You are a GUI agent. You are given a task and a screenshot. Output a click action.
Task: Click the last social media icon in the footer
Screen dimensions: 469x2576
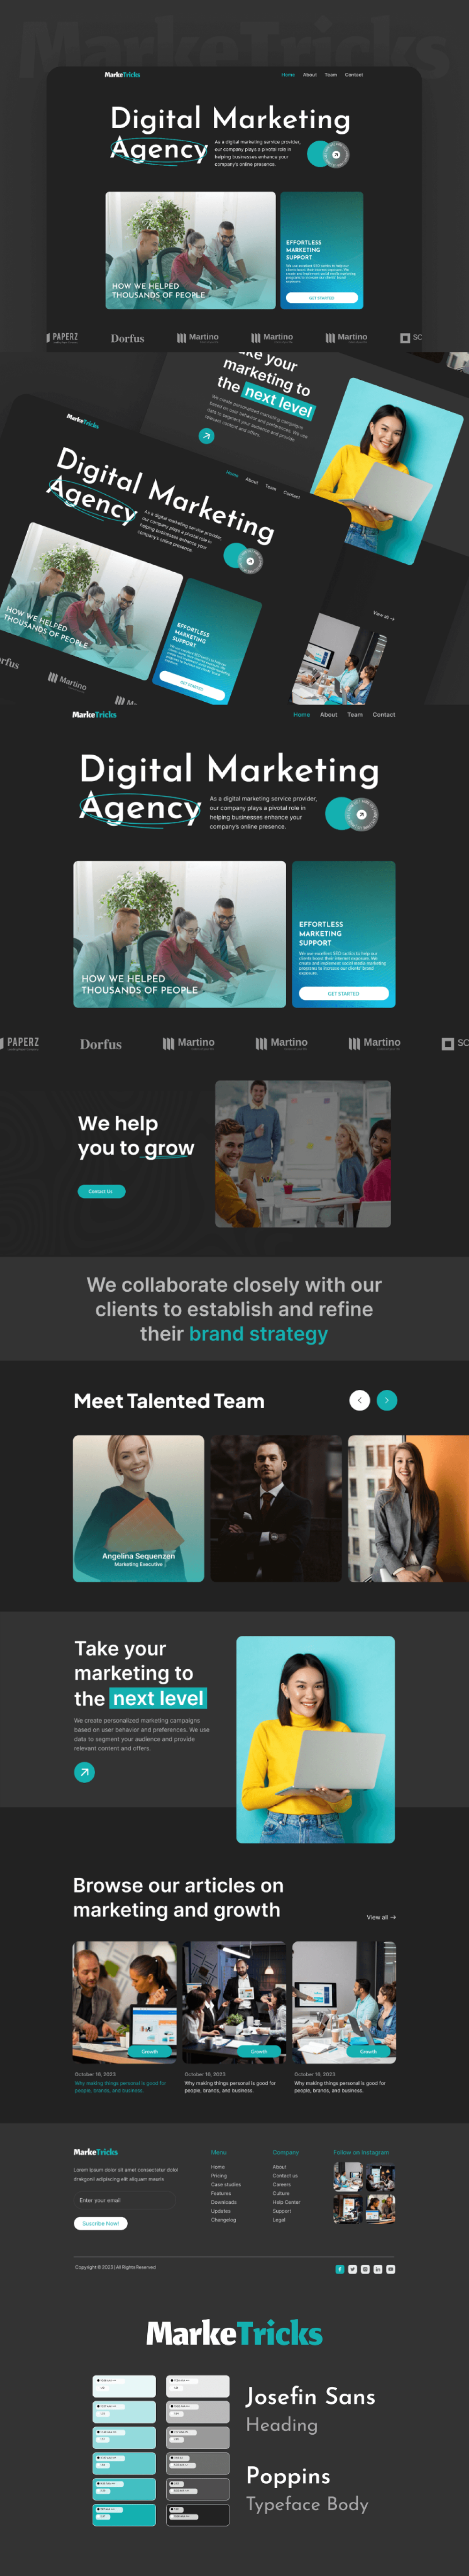[x=391, y=2268]
